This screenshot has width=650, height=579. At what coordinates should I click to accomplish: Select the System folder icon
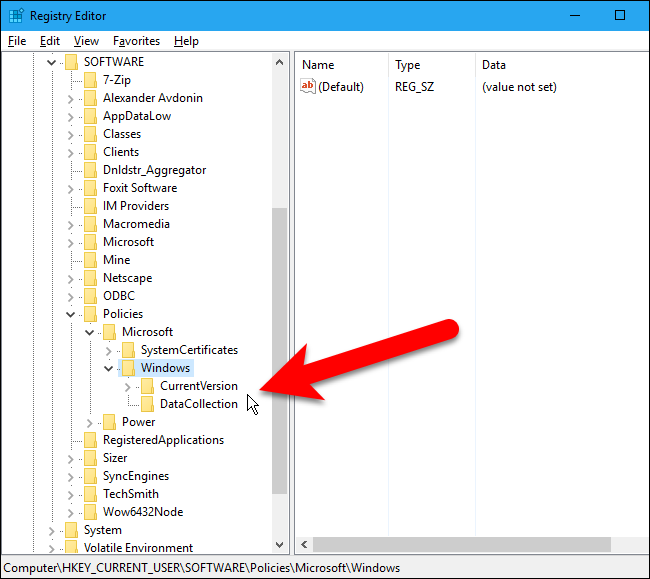[71, 530]
